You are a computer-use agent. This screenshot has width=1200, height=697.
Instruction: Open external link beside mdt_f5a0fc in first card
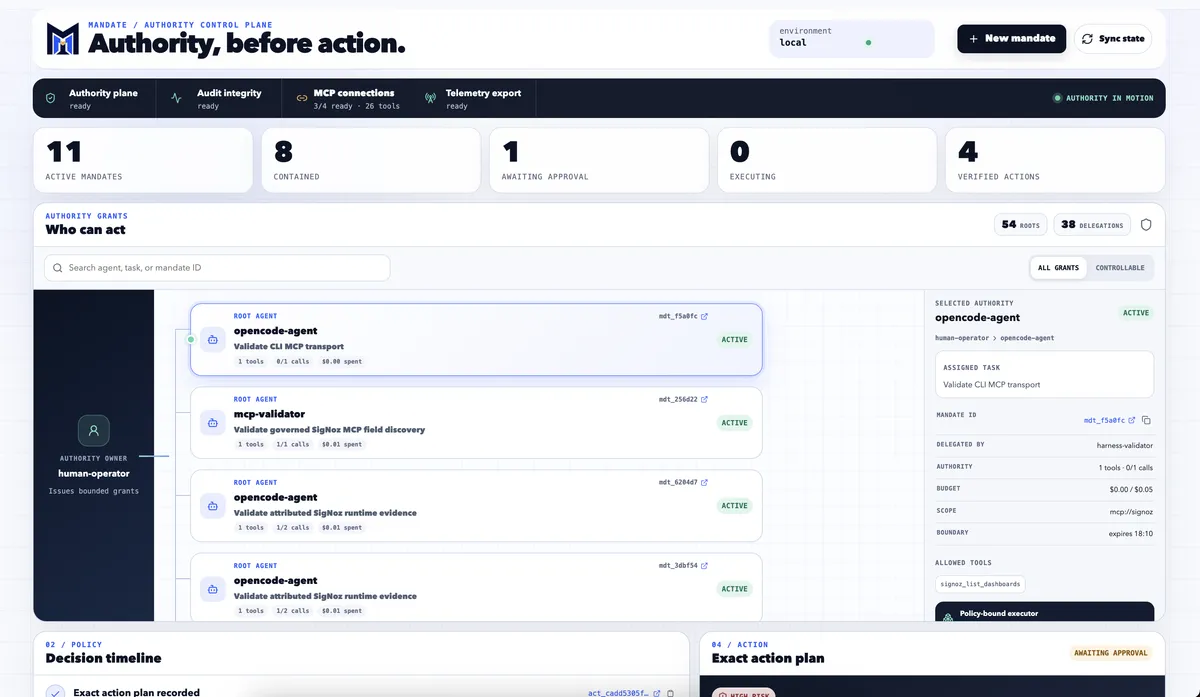tap(705, 316)
